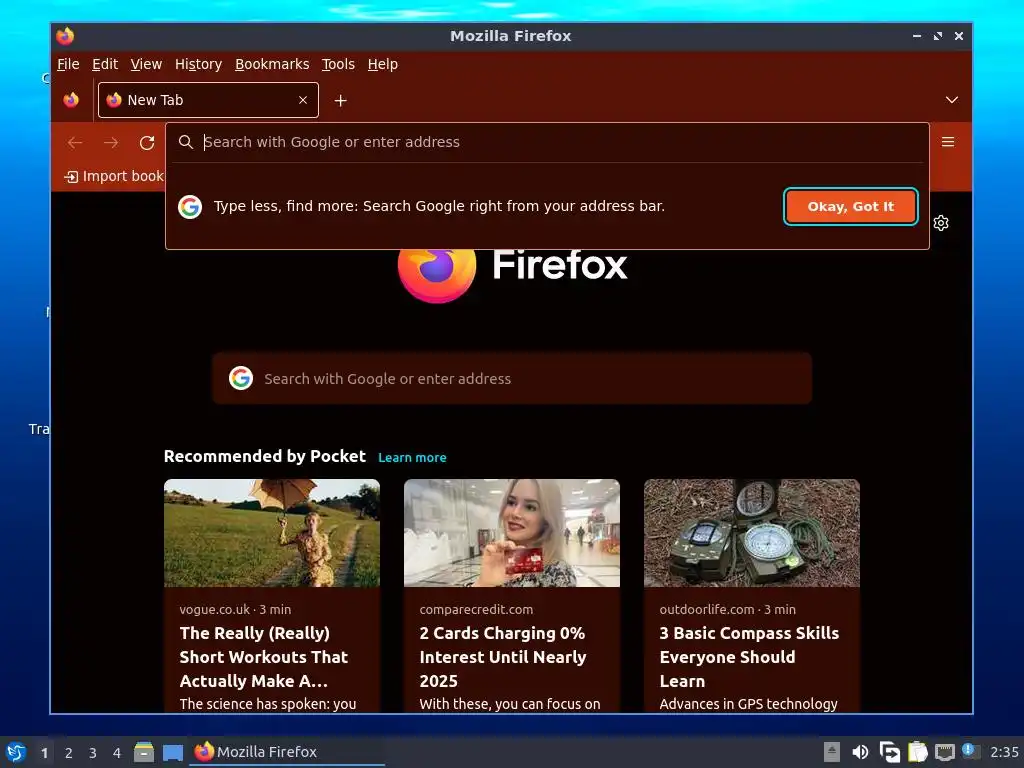This screenshot has width=1024, height=768.
Task: Open the View menu
Action: point(146,64)
